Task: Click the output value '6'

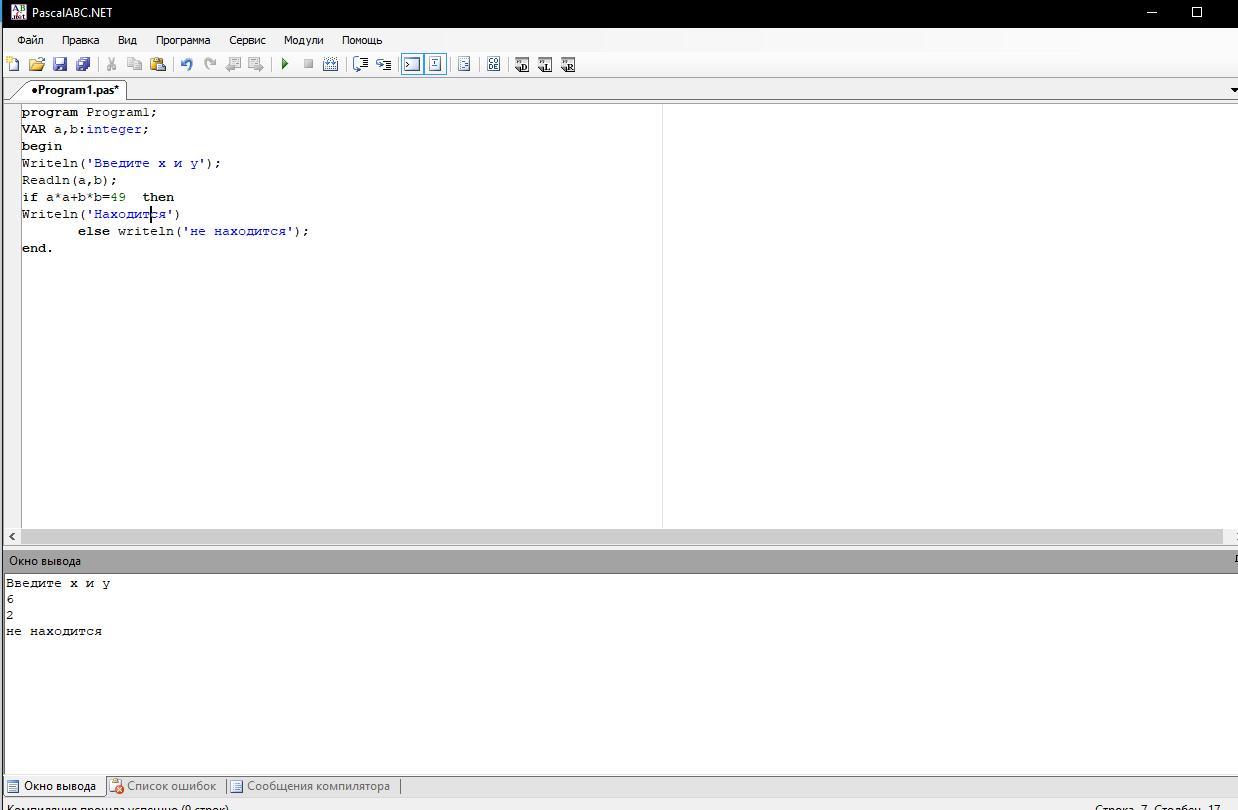Action: [x=10, y=599]
